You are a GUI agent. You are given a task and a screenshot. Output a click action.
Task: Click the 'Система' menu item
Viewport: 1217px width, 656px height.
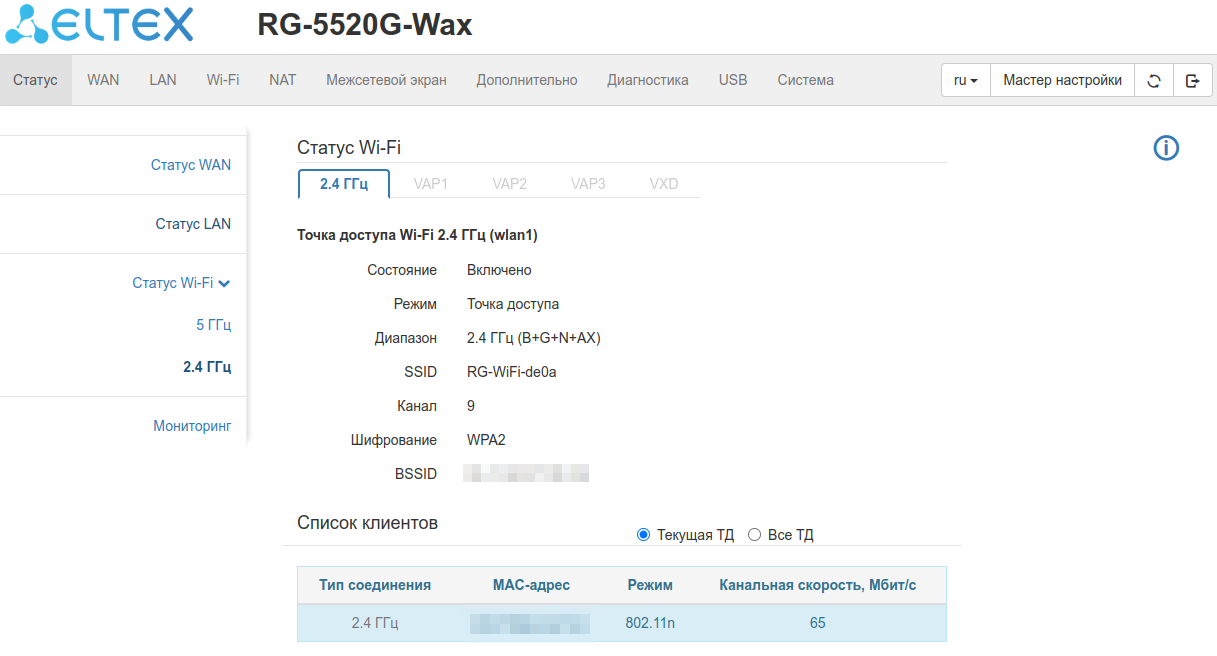click(805, 80)
